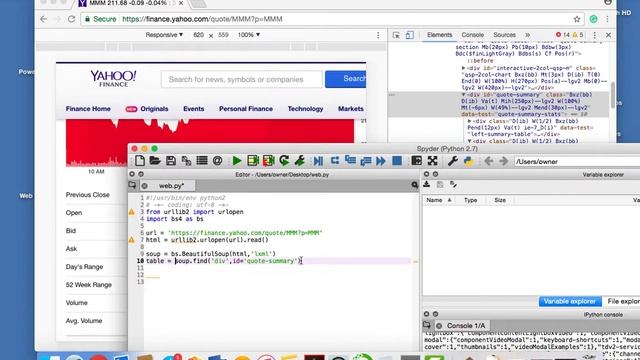Click debug Step over icon
Image resolution: width=640 pixels, height=360 pixels.
(335, 161)
